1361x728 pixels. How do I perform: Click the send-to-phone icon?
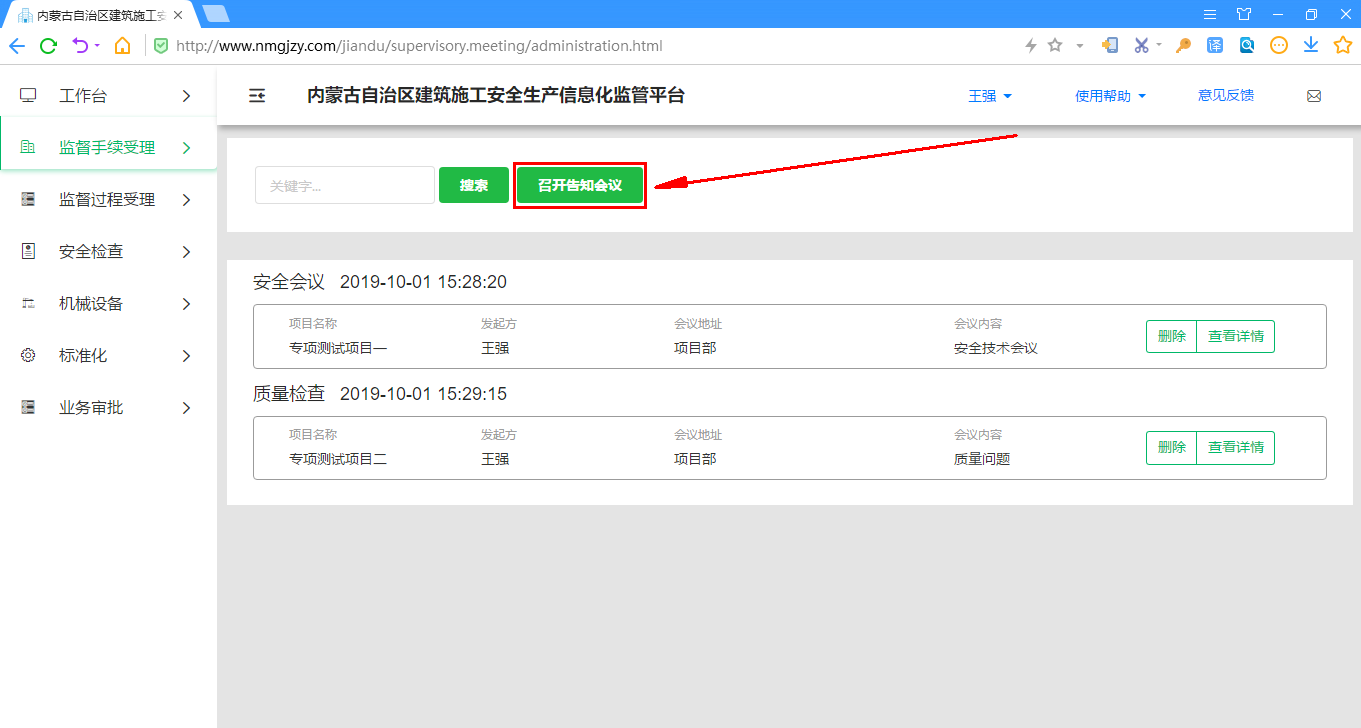tap(1109, 46)
